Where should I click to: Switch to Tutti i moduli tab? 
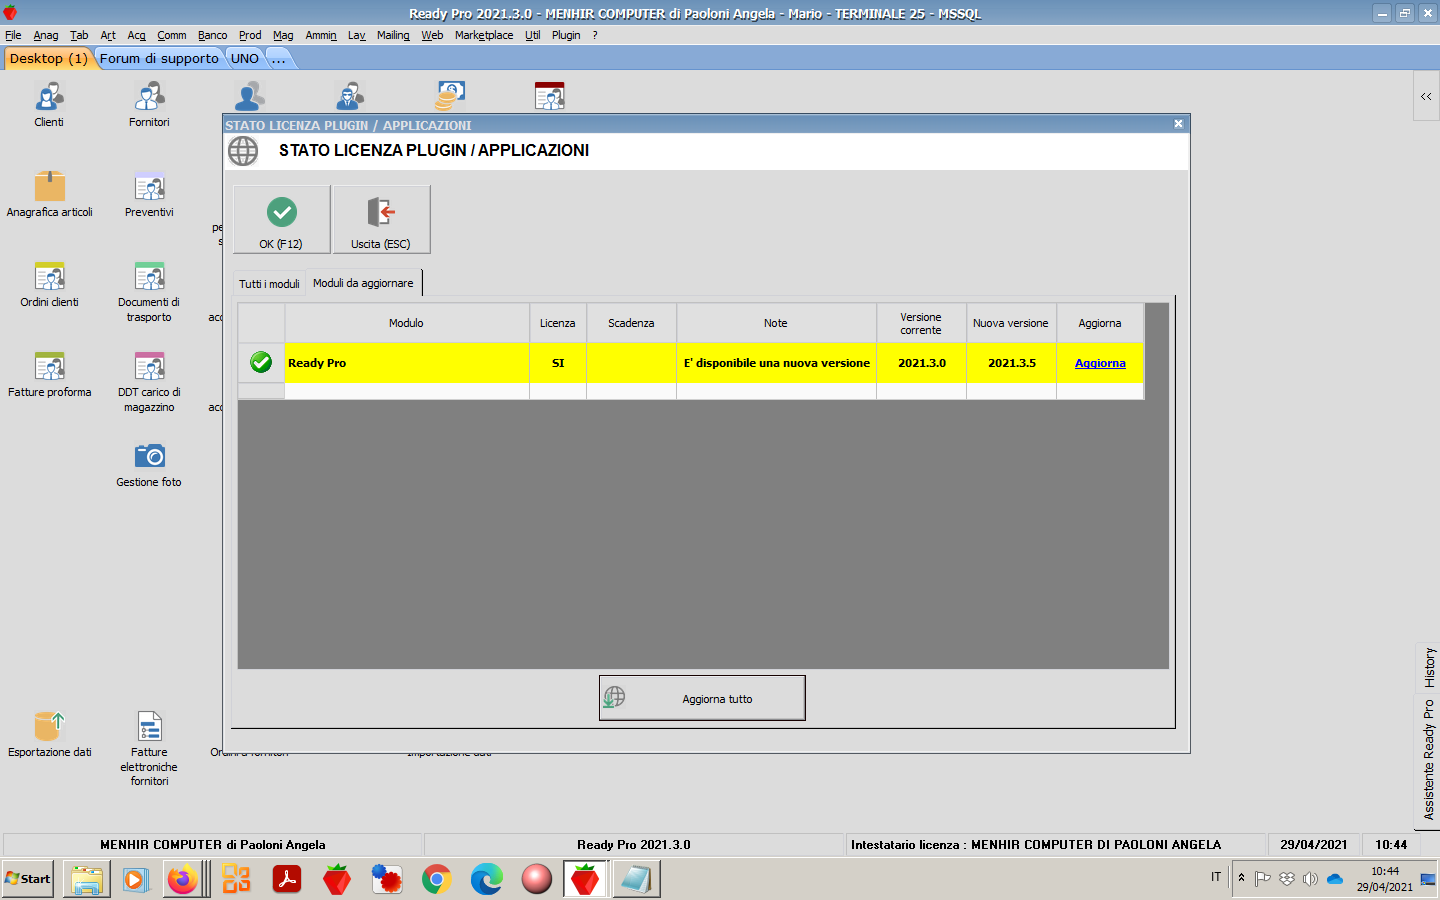tap(269, 284)
